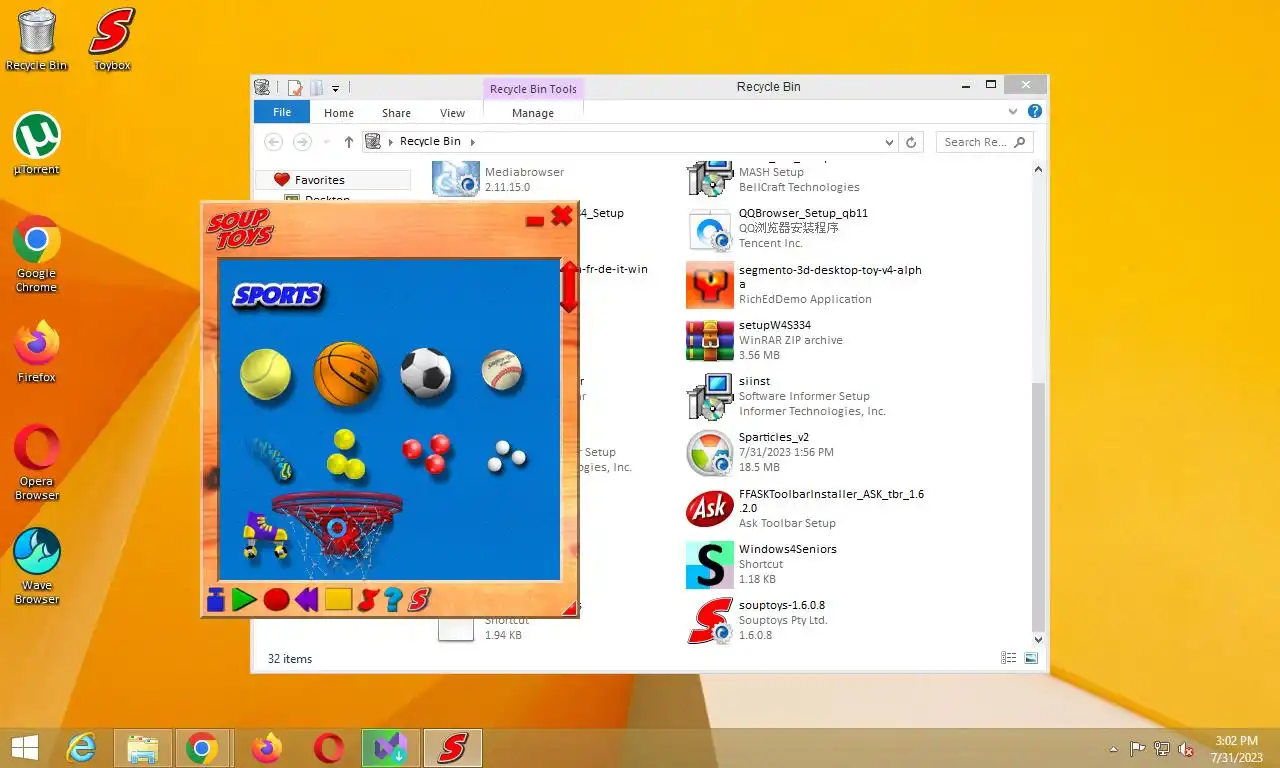Open recent locations dropdown arrow

326,142
